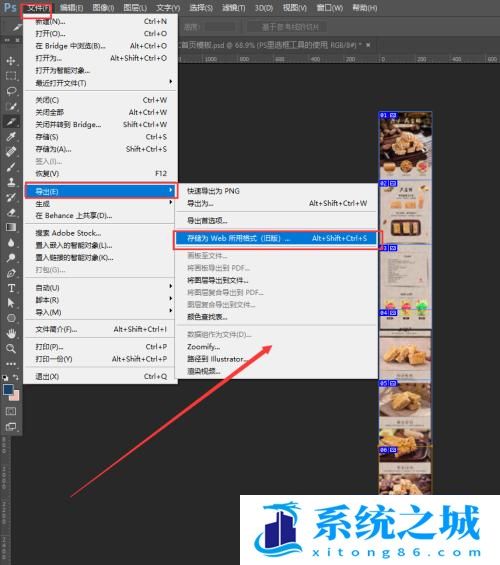Expand the 导入(M) submenu arrow

[x=171, y=311]
